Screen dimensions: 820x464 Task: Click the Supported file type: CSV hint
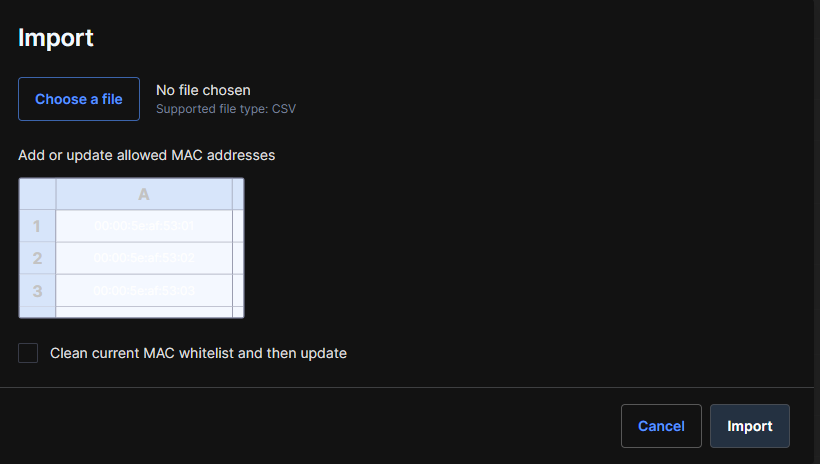pyautogui.click(x=226, y=109)
